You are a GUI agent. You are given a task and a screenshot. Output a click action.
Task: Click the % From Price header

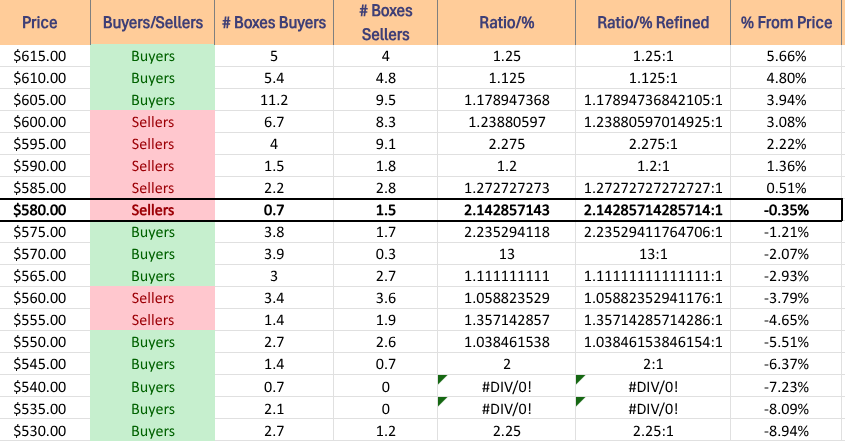click(x=787, y=22)
